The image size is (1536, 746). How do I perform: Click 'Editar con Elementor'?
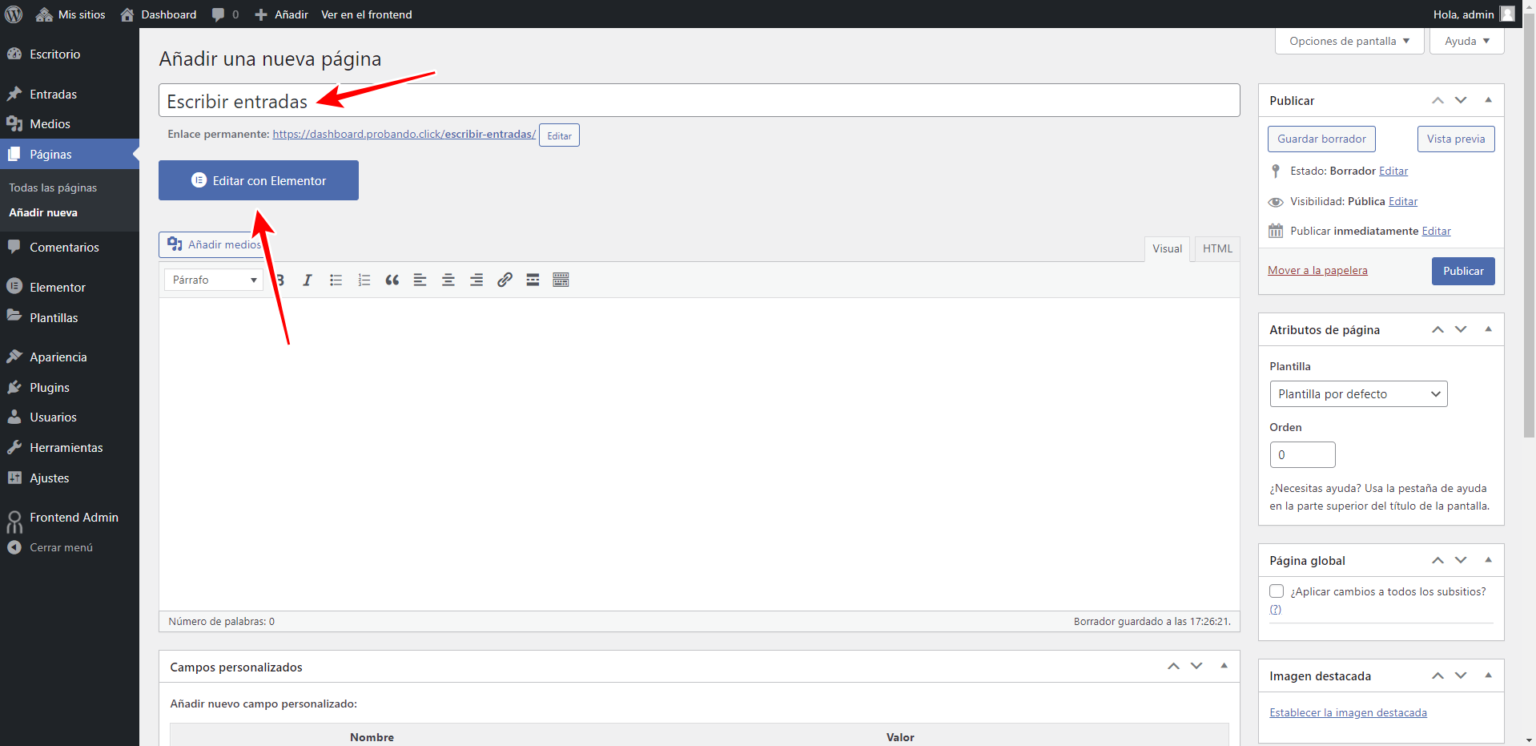258,180
